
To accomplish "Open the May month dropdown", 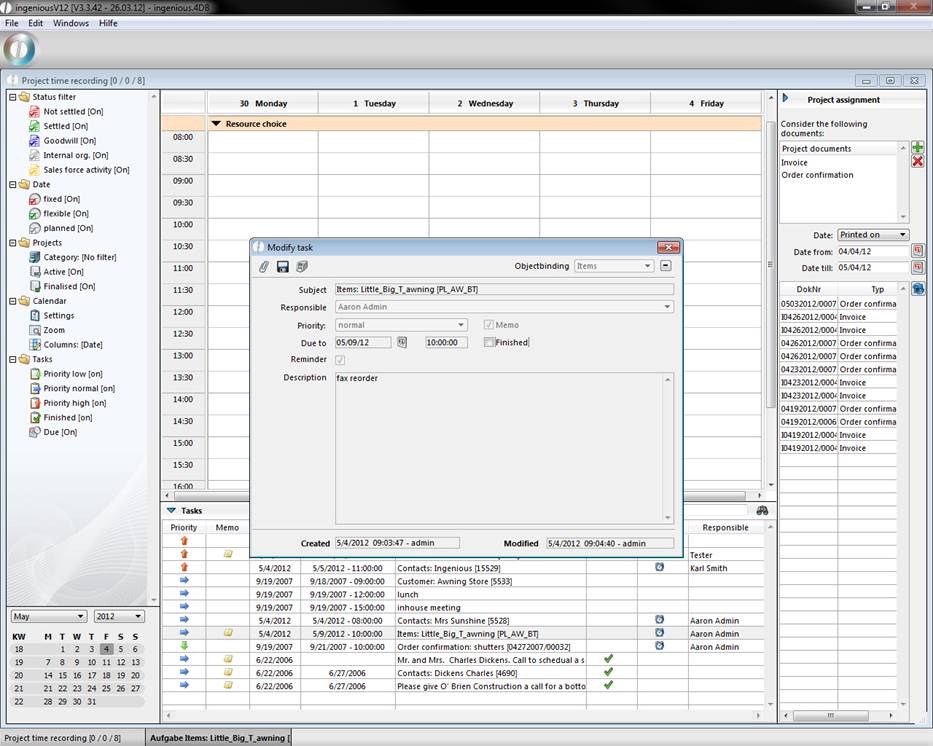I will point(48,616).
